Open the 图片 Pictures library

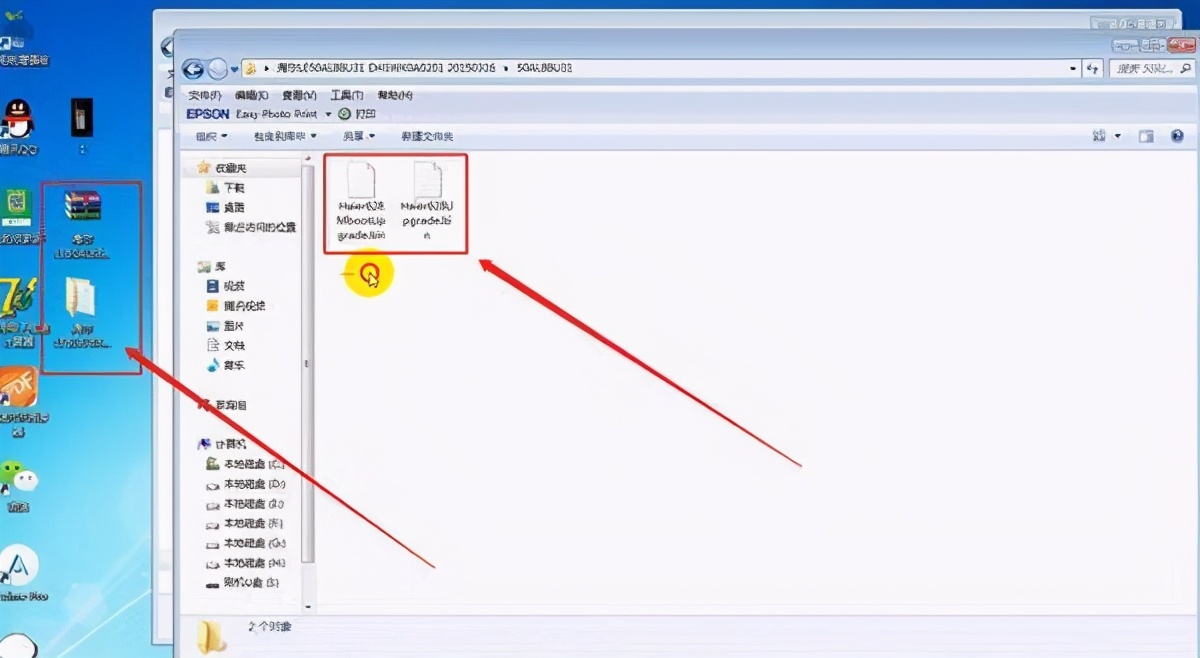point(225,326)
